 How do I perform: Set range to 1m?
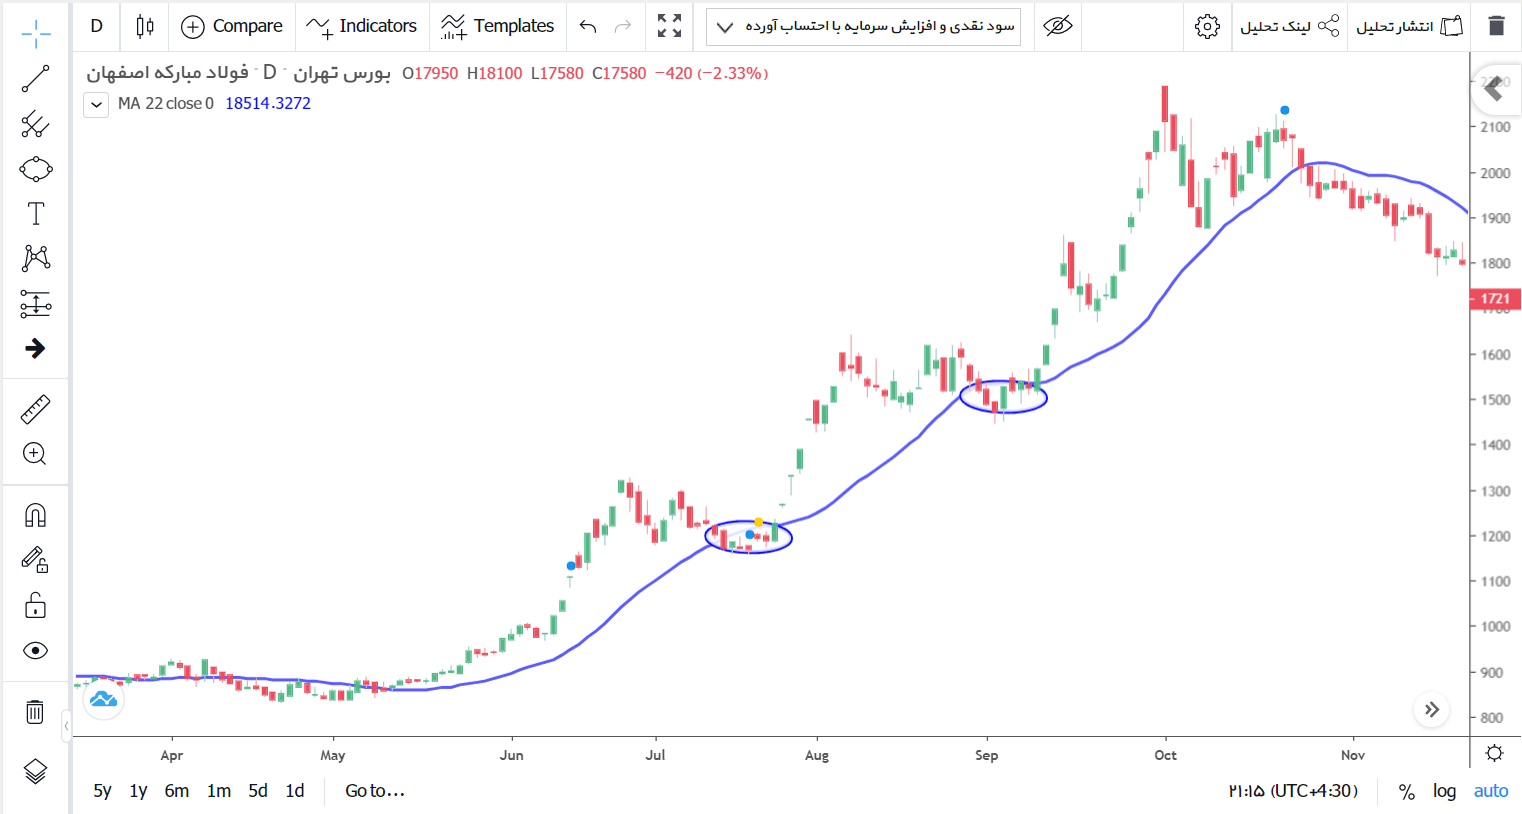click(x=219, y=791)
